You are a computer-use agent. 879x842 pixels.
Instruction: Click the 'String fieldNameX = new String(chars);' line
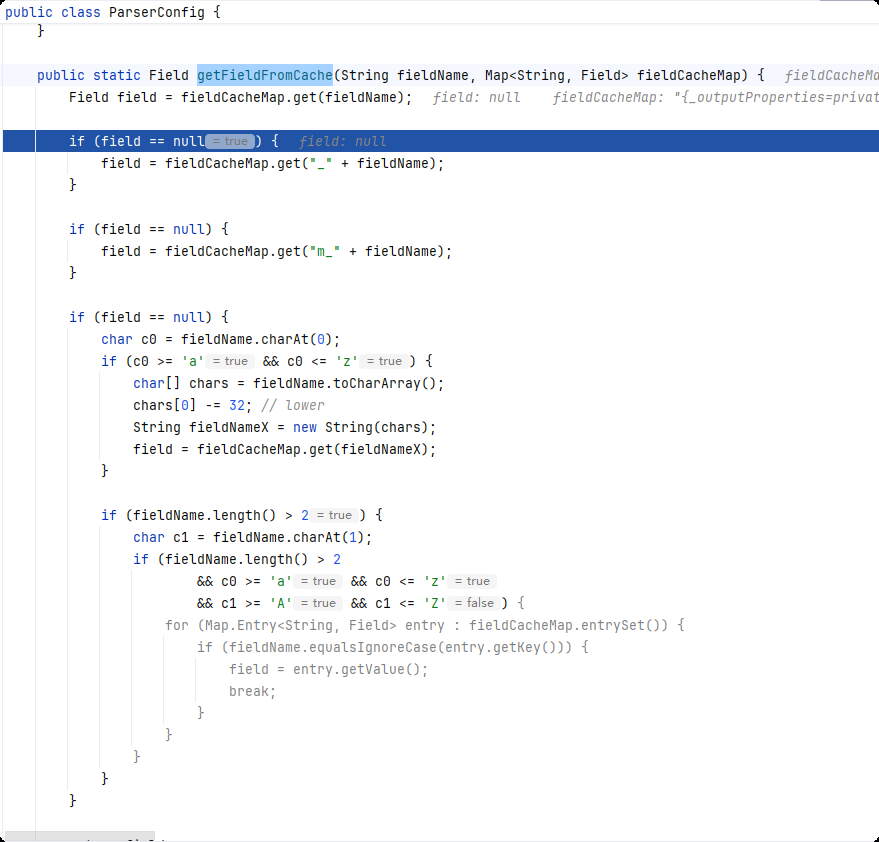[x=284, y=427]
